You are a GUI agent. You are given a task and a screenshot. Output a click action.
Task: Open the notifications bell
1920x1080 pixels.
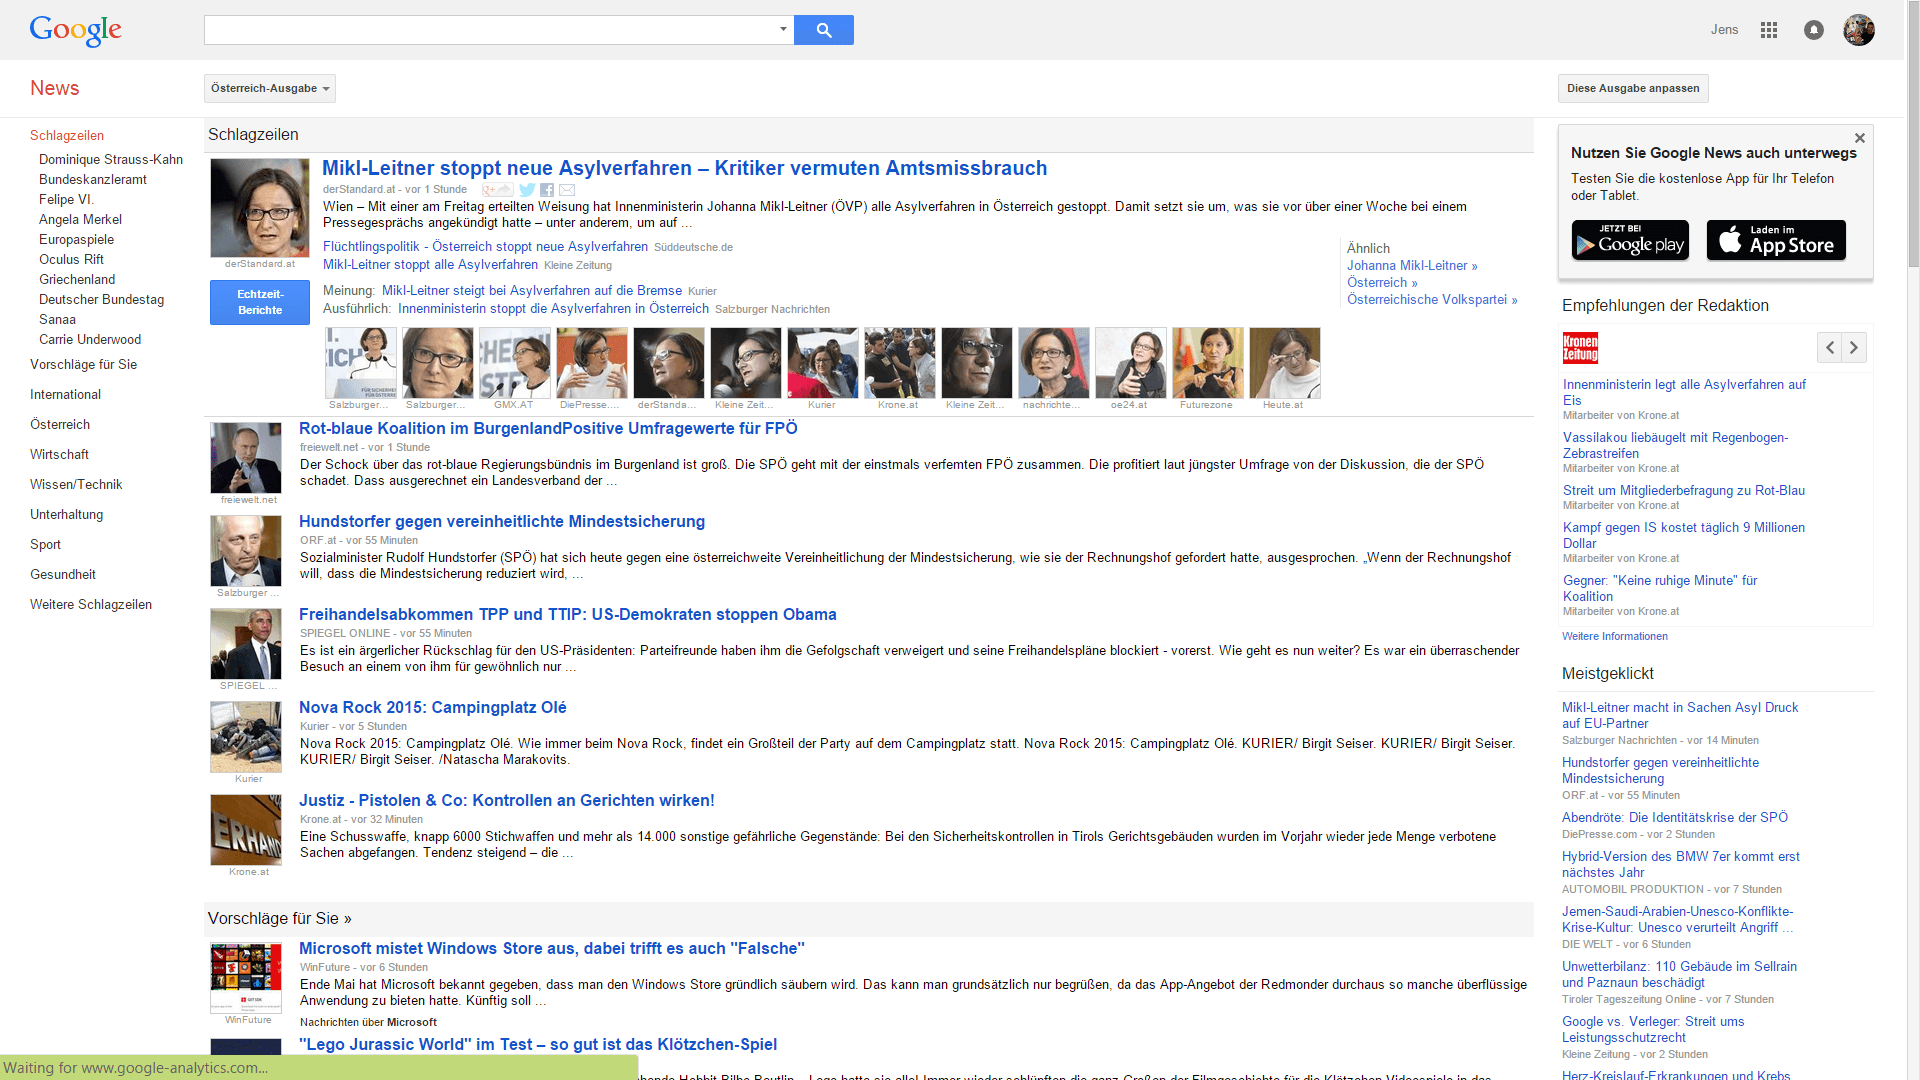pos(1813,30)
